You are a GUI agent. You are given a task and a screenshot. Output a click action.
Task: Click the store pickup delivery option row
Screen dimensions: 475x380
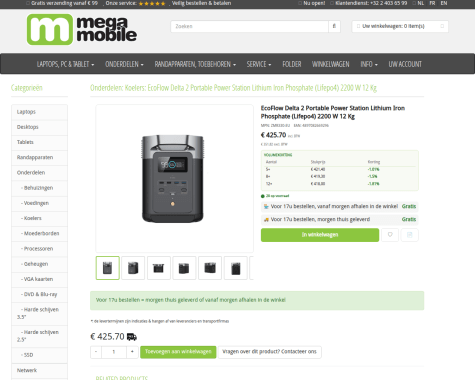[340, 207]
